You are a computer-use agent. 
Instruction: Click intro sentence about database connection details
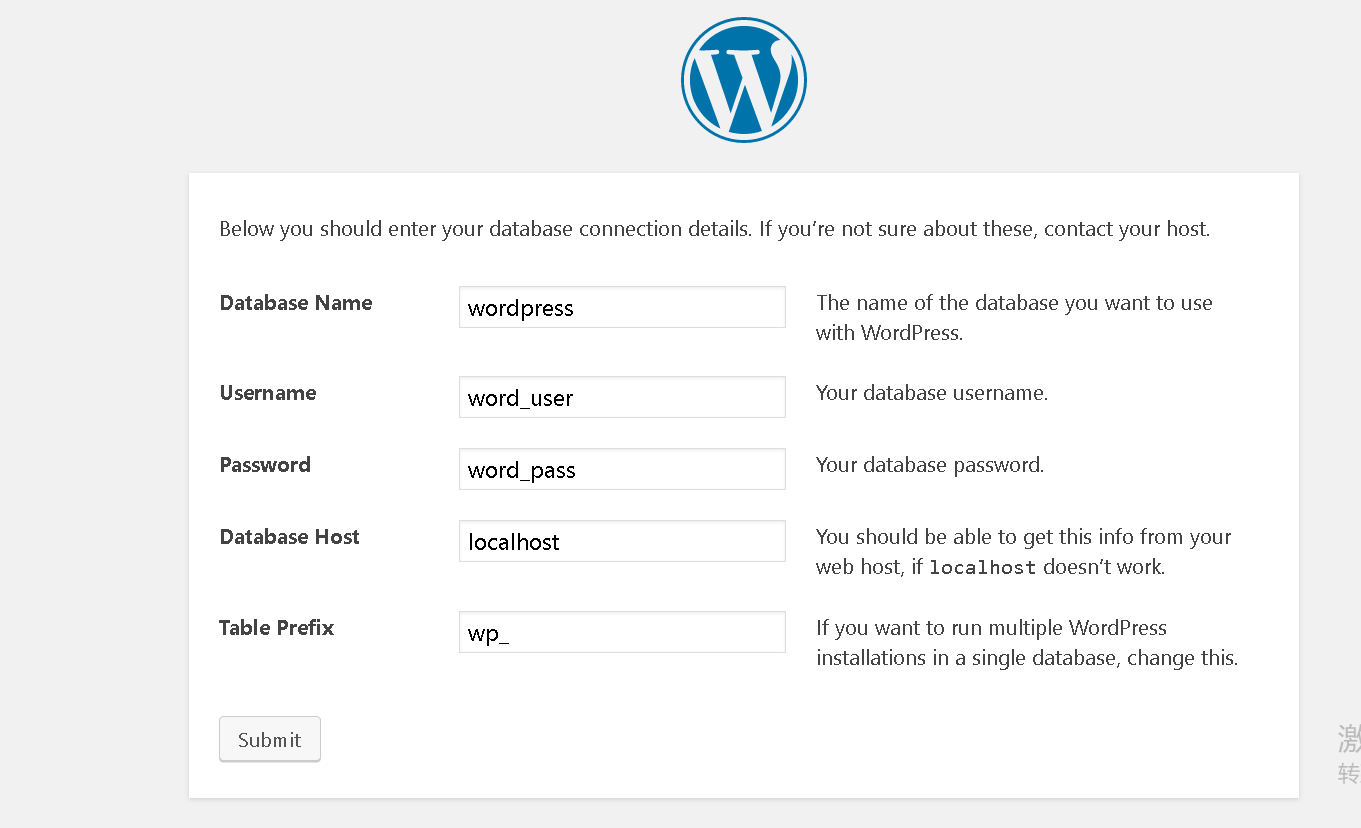click(715, 229)
